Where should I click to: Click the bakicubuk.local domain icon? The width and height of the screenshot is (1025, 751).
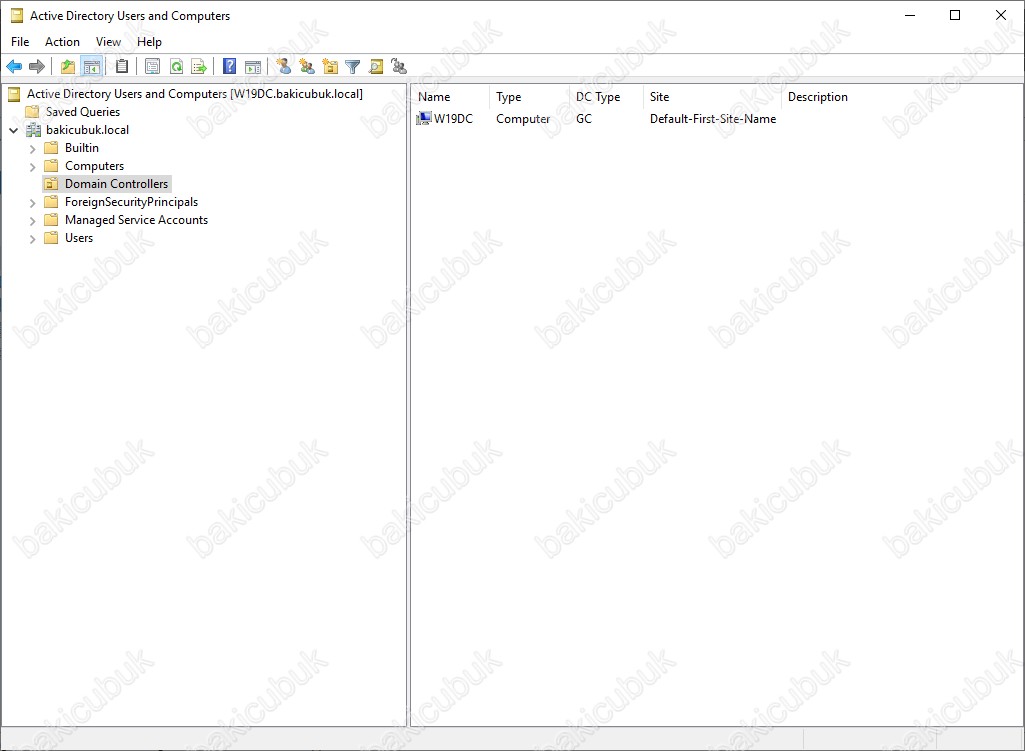(33, 130)
